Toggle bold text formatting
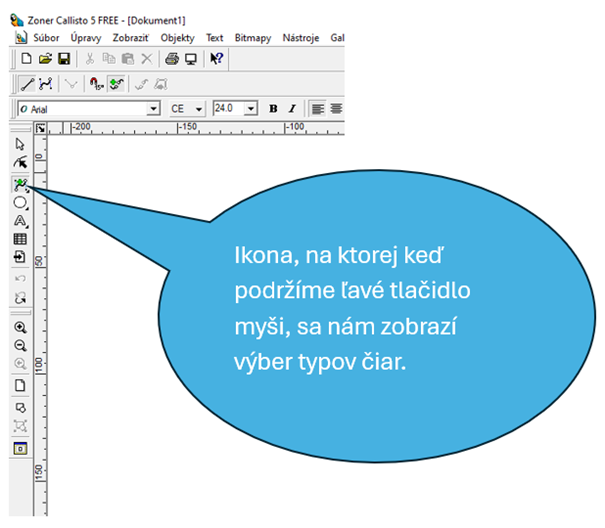The height and width of the screenshot is (528, 605). coord(273,108)
